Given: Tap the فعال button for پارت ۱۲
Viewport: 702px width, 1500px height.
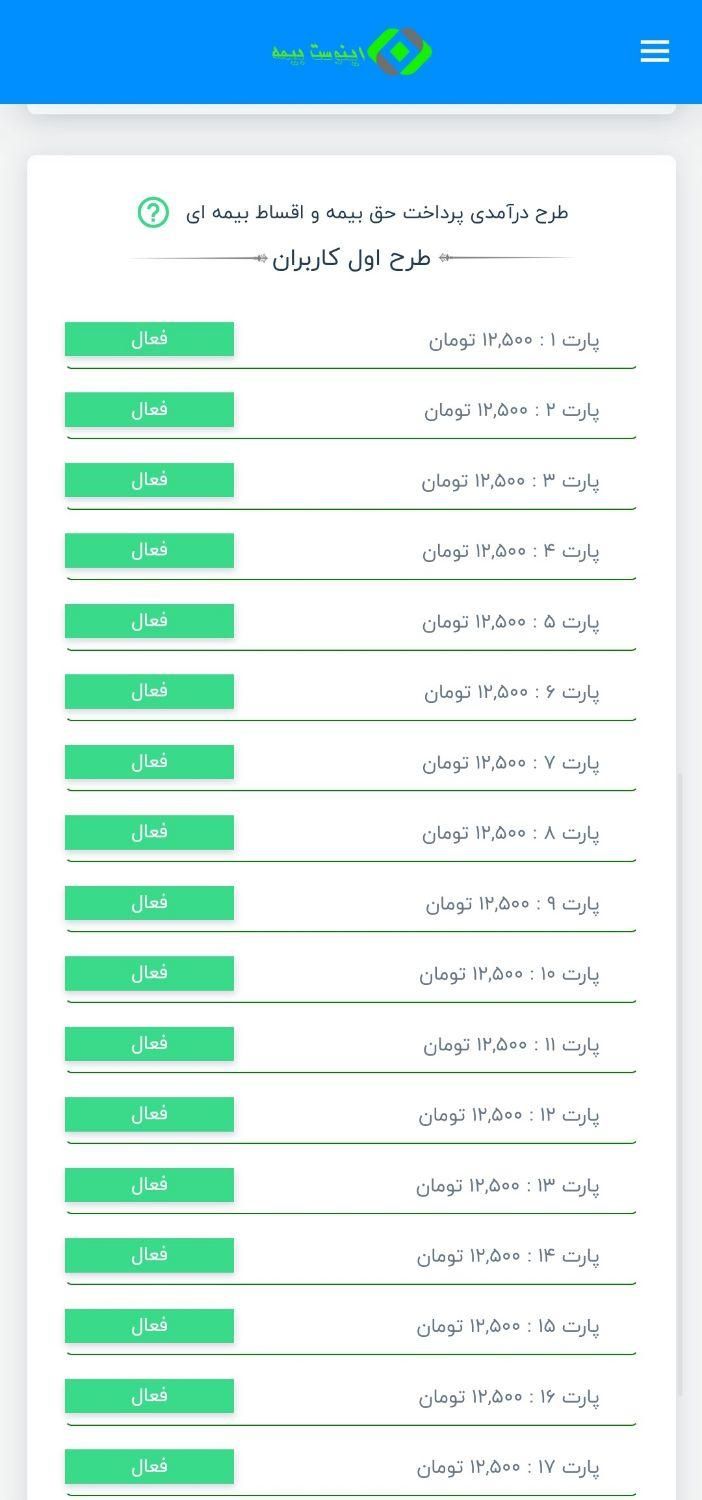Looking at the screenshot, I should point(149,1114).
